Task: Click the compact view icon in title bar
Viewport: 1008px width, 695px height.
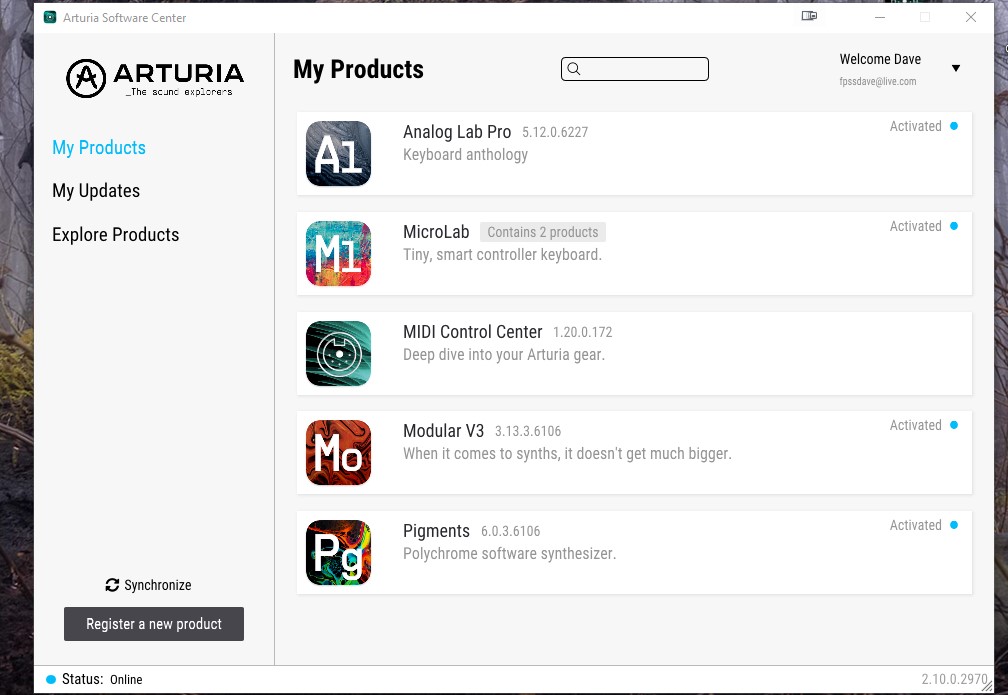Action: click(x=809, y=16)
